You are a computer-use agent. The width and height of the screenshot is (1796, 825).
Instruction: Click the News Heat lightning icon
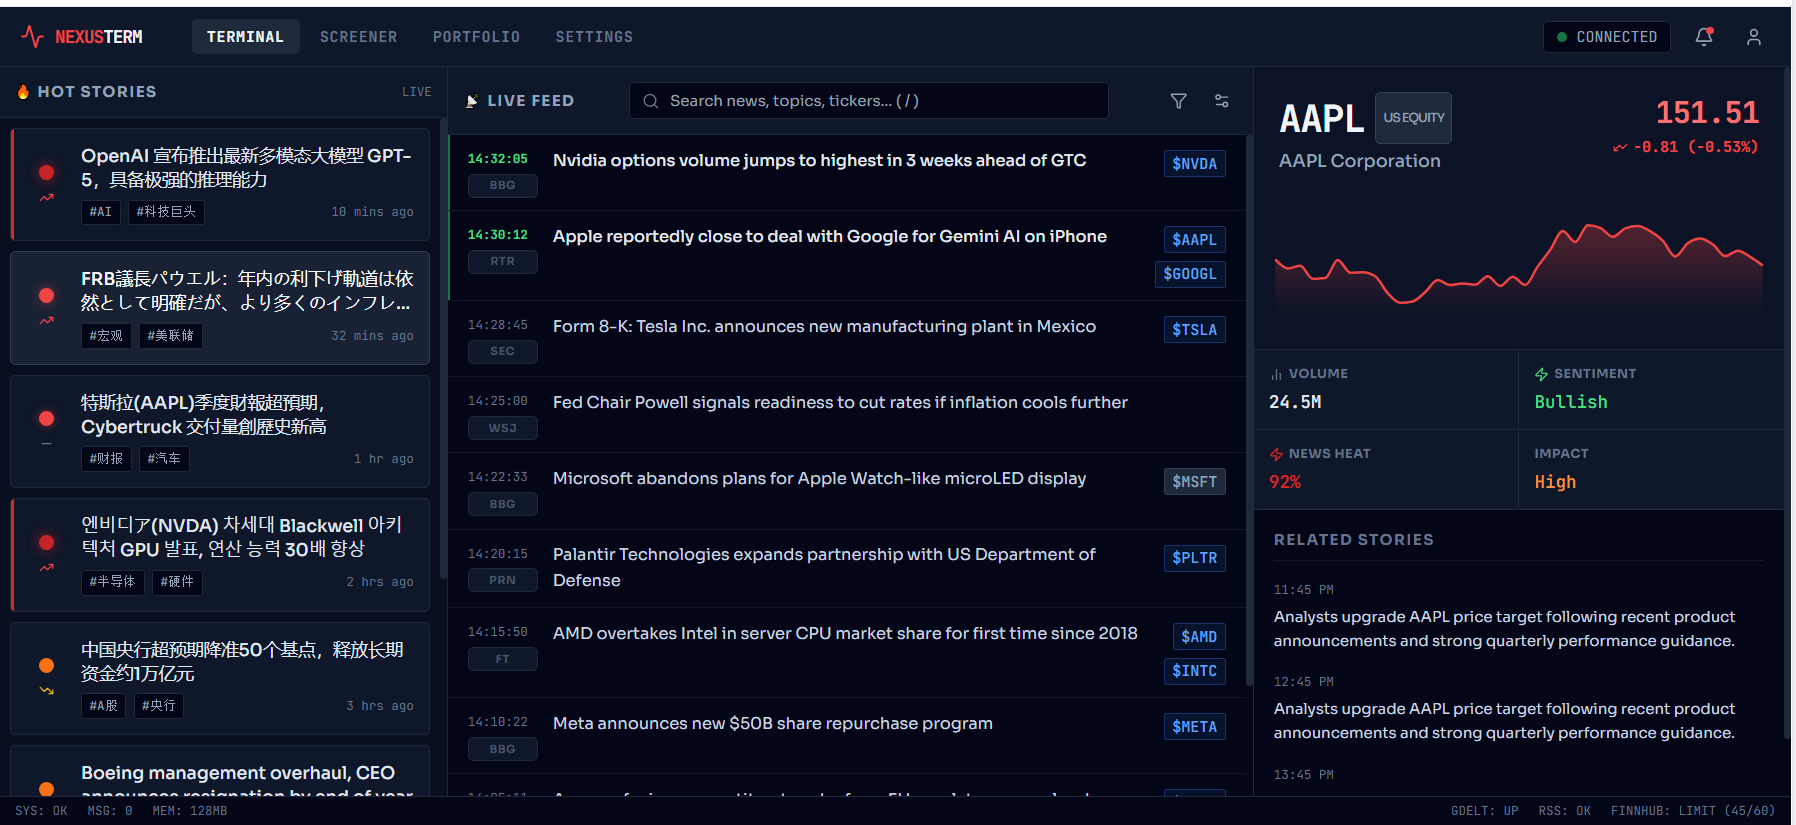1276,454
